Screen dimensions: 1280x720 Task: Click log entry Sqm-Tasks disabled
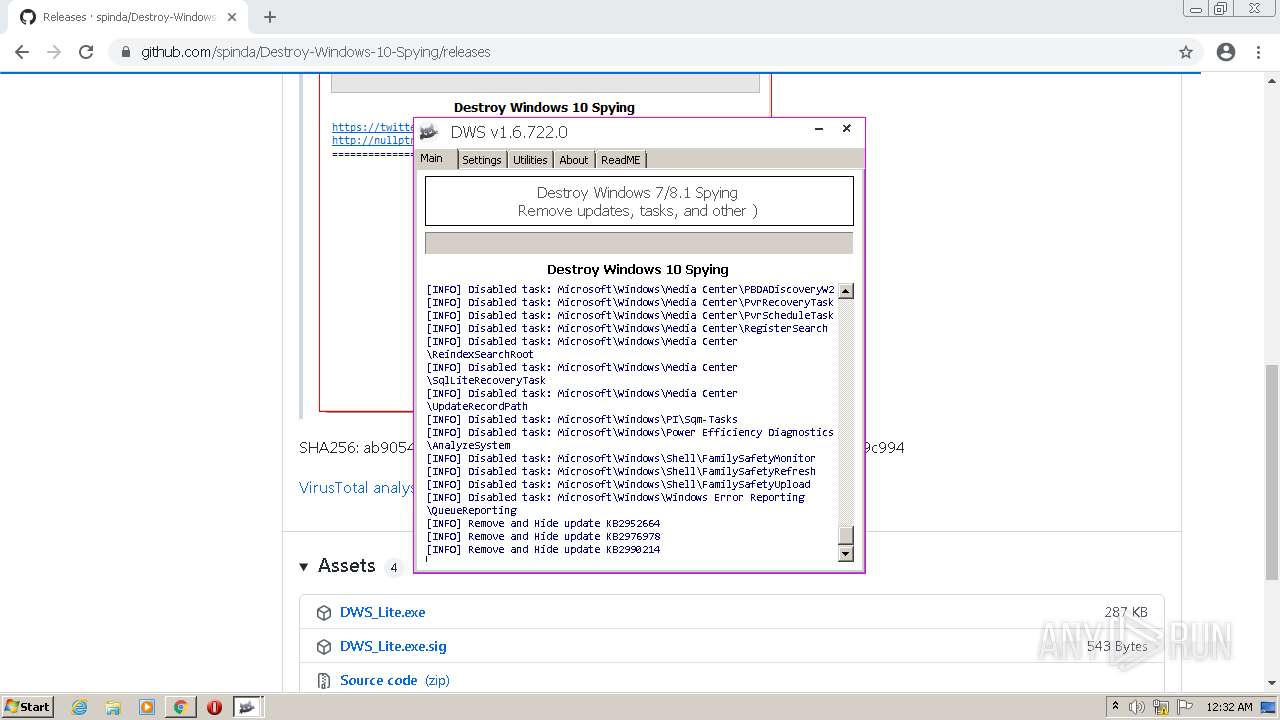582,419
